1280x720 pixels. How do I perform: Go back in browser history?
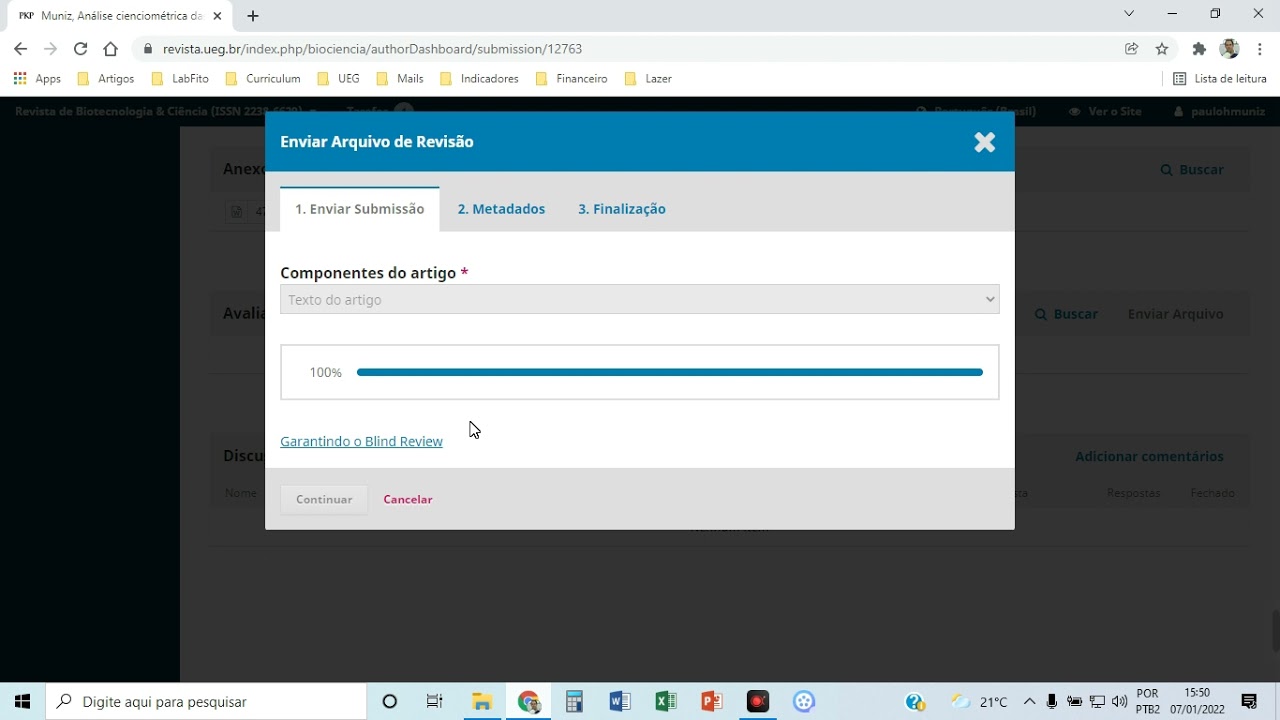[x=20, y=48]
